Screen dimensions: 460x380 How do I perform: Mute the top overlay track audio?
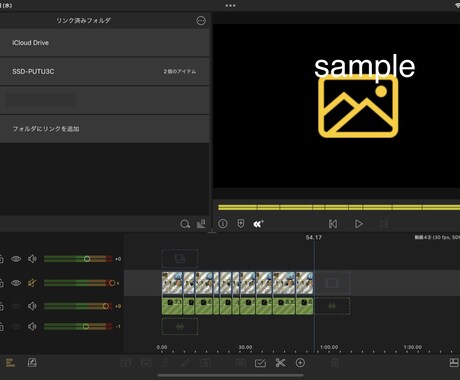(x=32, y=259)
